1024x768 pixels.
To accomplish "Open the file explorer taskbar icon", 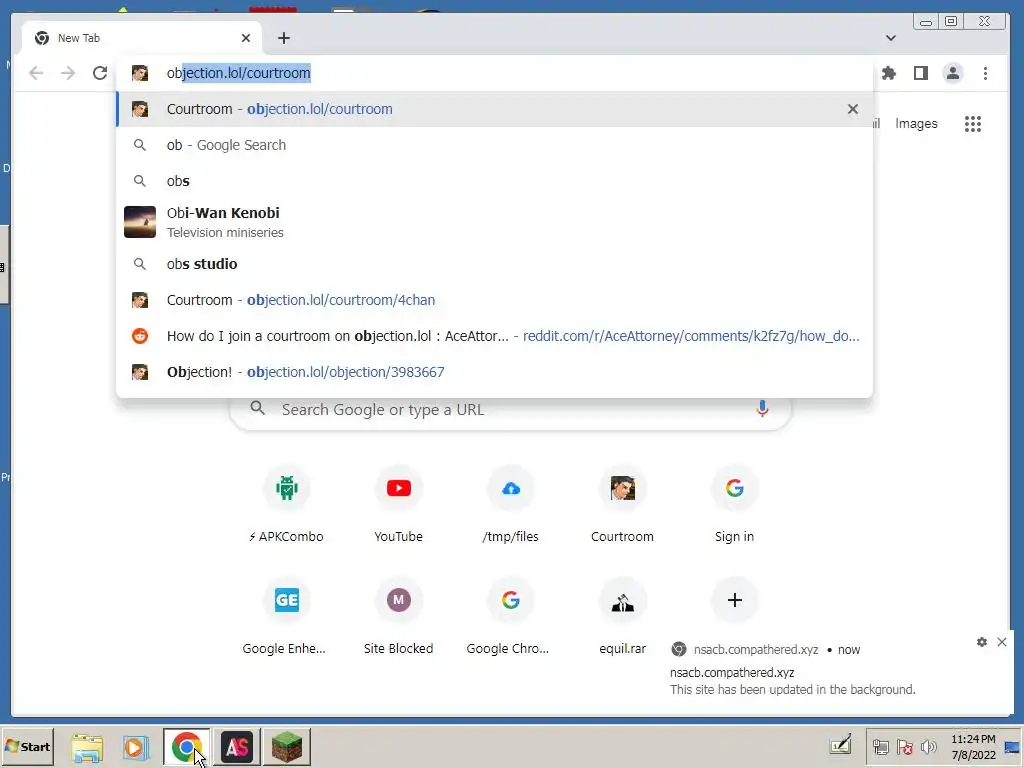I will coord(87,746).
